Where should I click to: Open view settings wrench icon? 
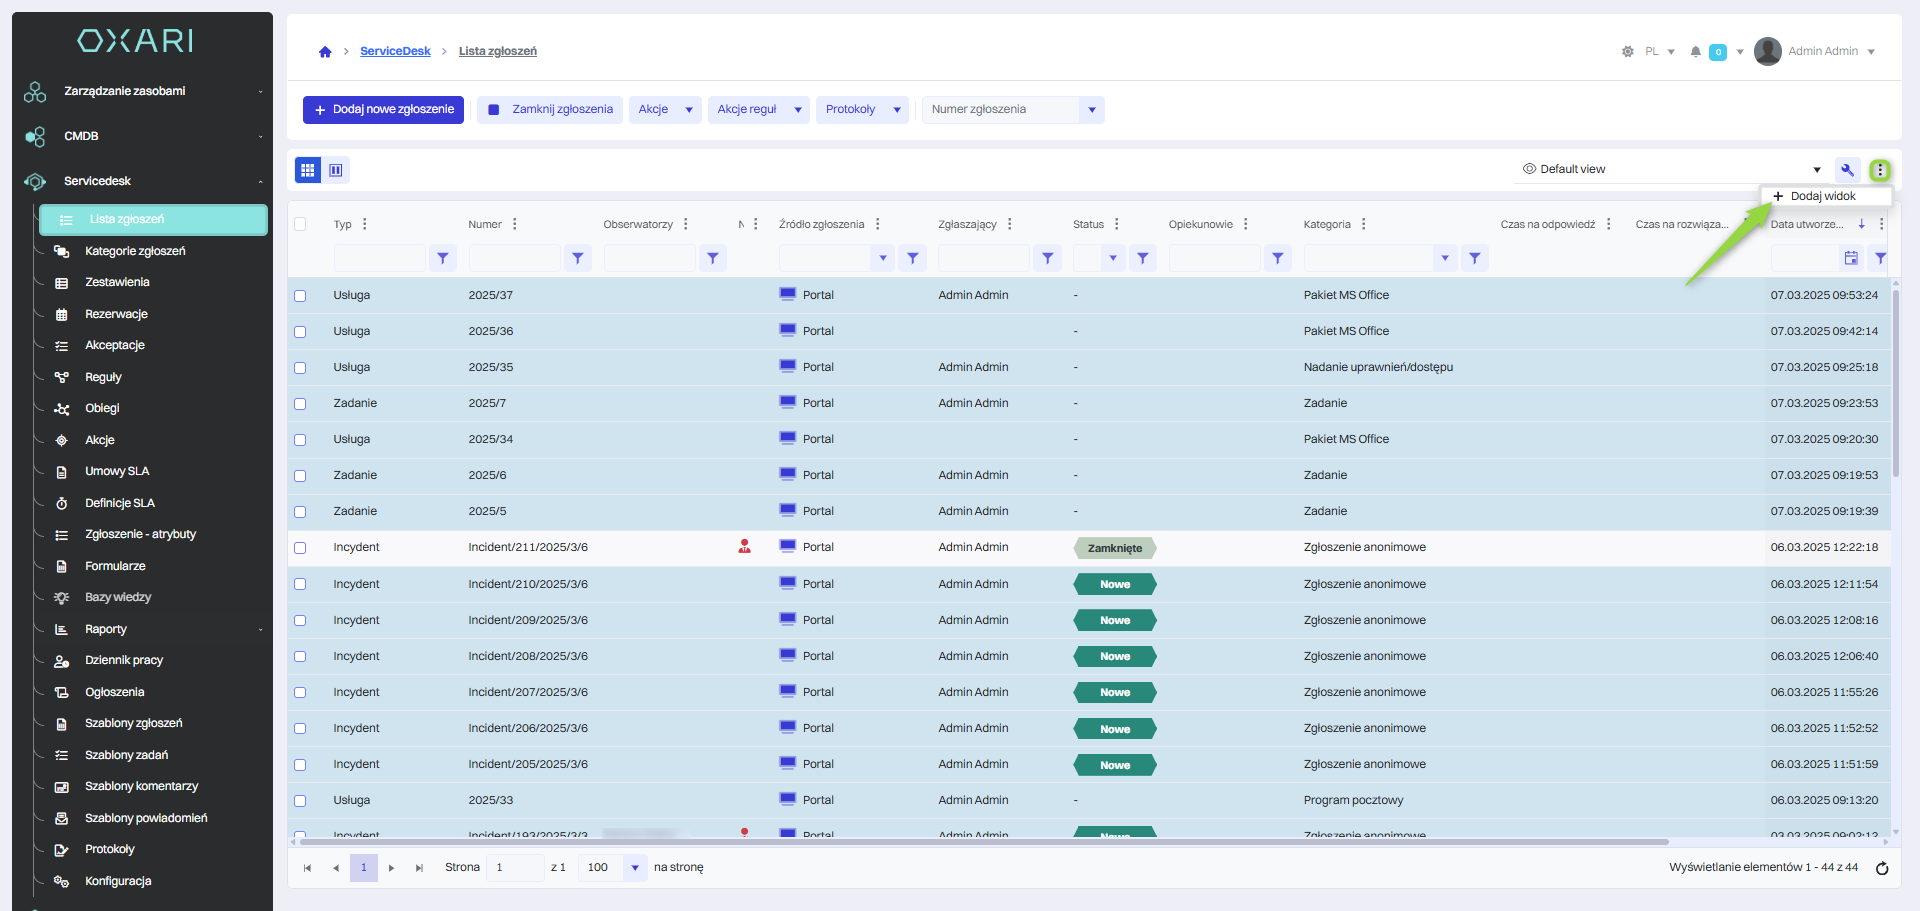(1847, 169)
